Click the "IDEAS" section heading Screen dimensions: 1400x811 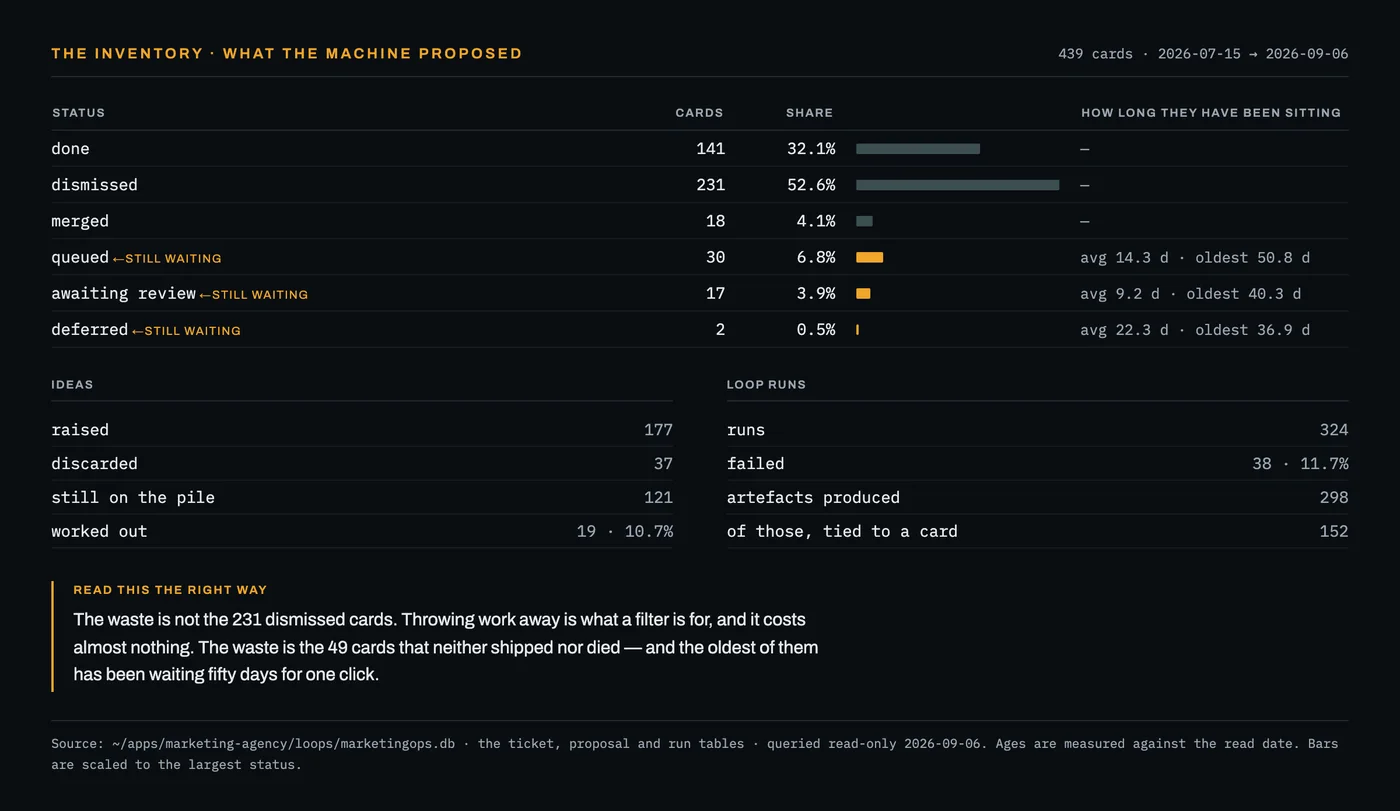tap(73, 385)
